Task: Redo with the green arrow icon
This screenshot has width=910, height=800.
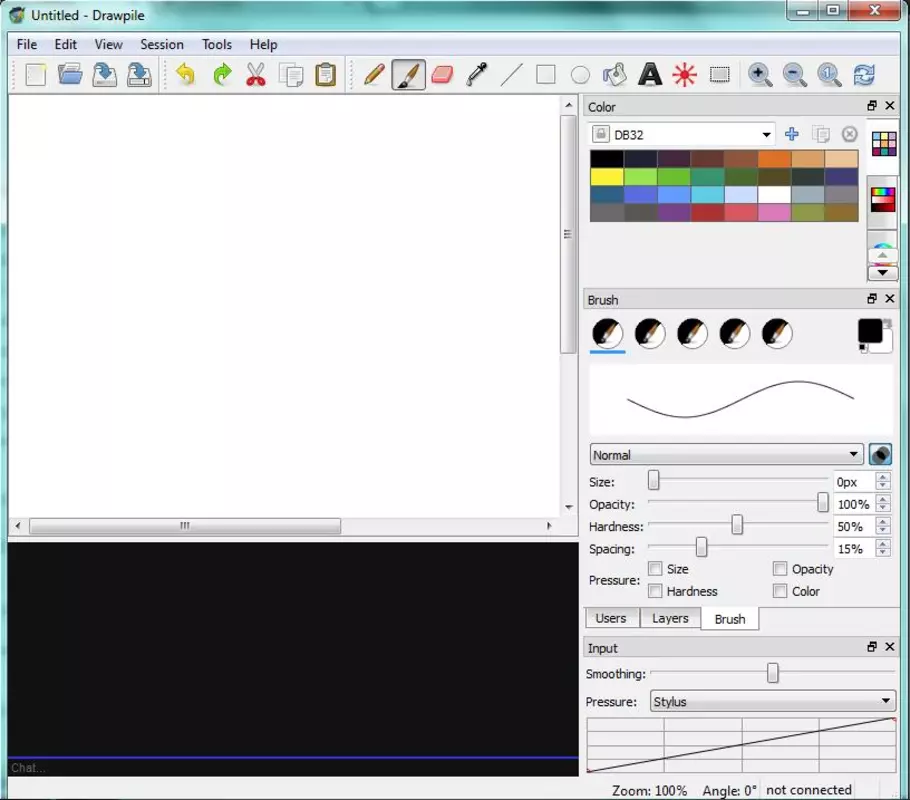Action: 222,75
